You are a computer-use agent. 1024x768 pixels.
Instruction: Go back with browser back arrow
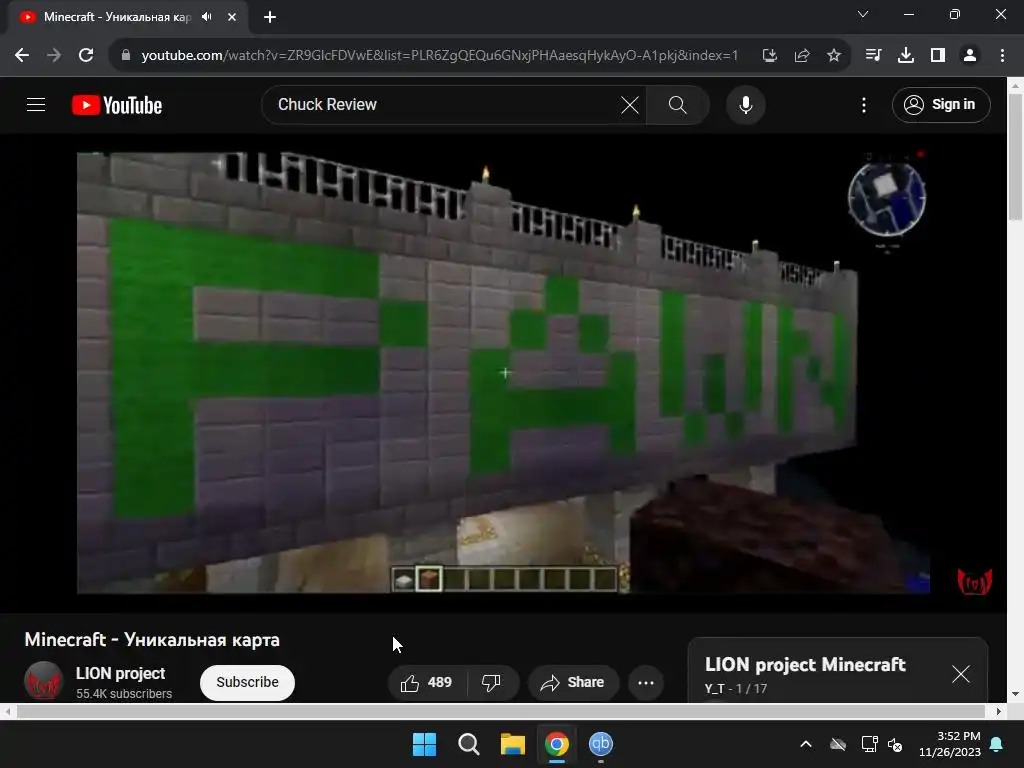click(22, 55)
